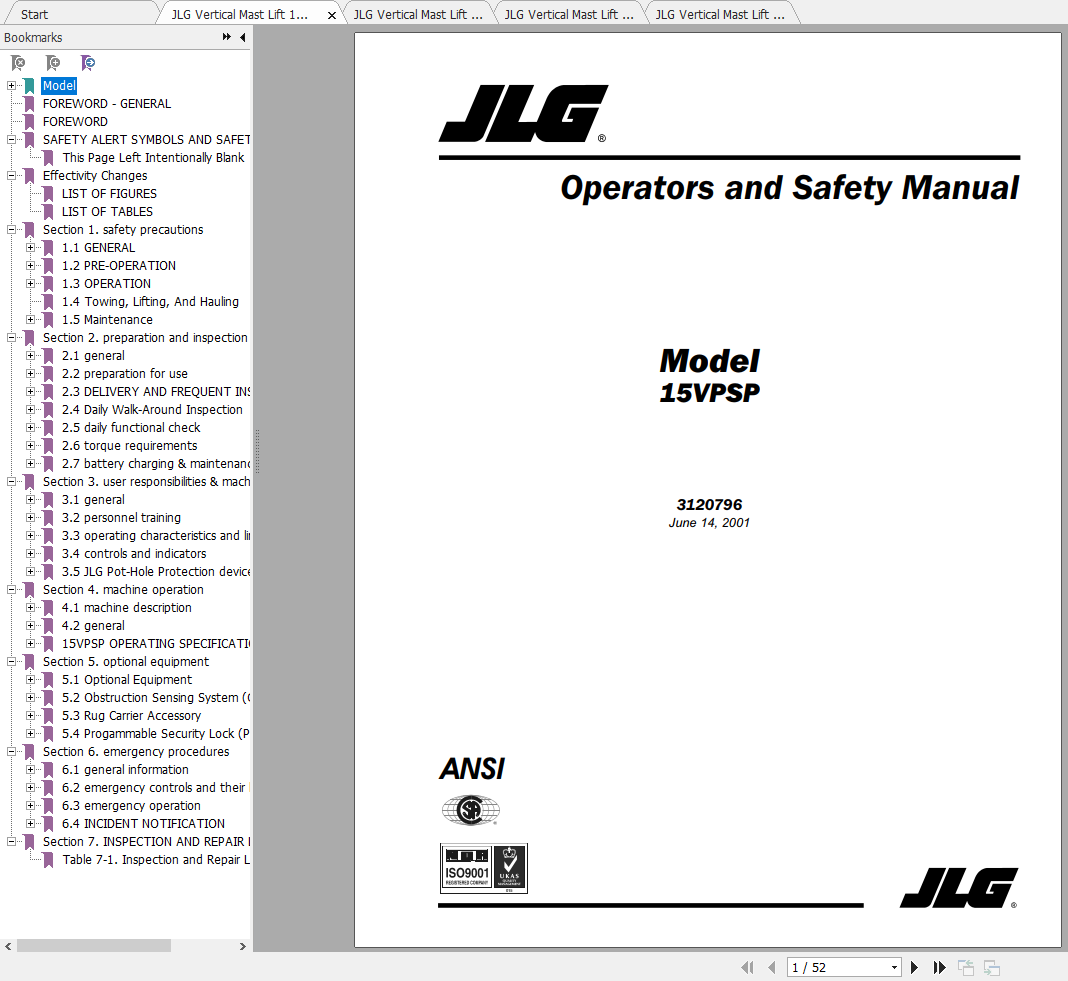Screen dimensions: 1068x981
Task: Open the 5.2 Obstruction Sensing System bookmark
Action: click(156, 698)
